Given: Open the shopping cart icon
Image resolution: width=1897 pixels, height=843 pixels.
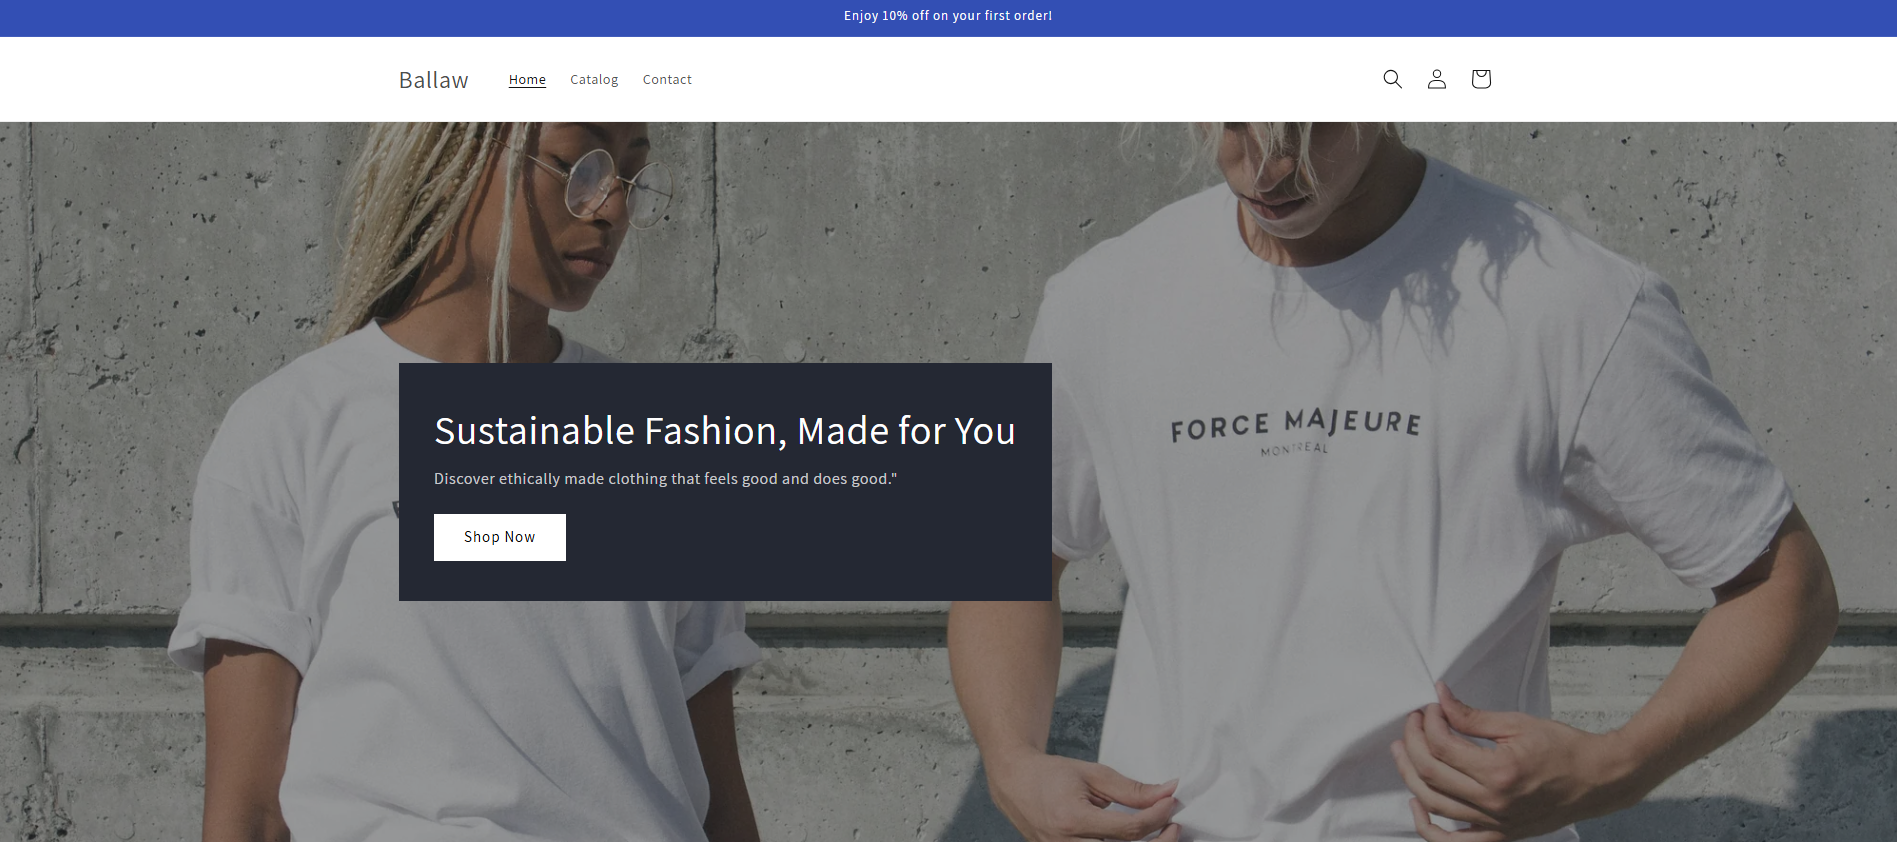Looking at the screenshot, I should pyautogui.click(x=1481, y=79).
